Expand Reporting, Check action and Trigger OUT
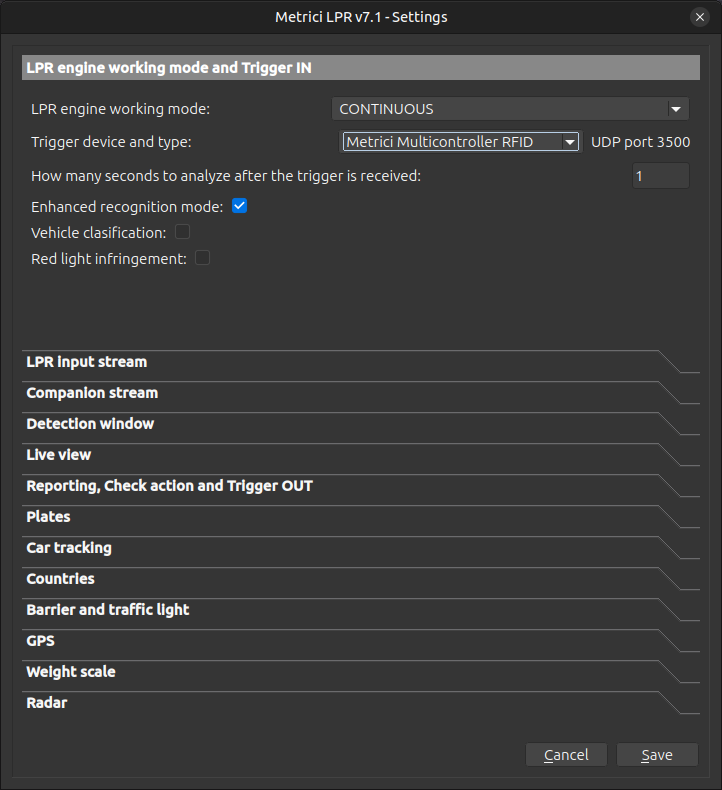 pyautogui.click(x=361, y=486)
